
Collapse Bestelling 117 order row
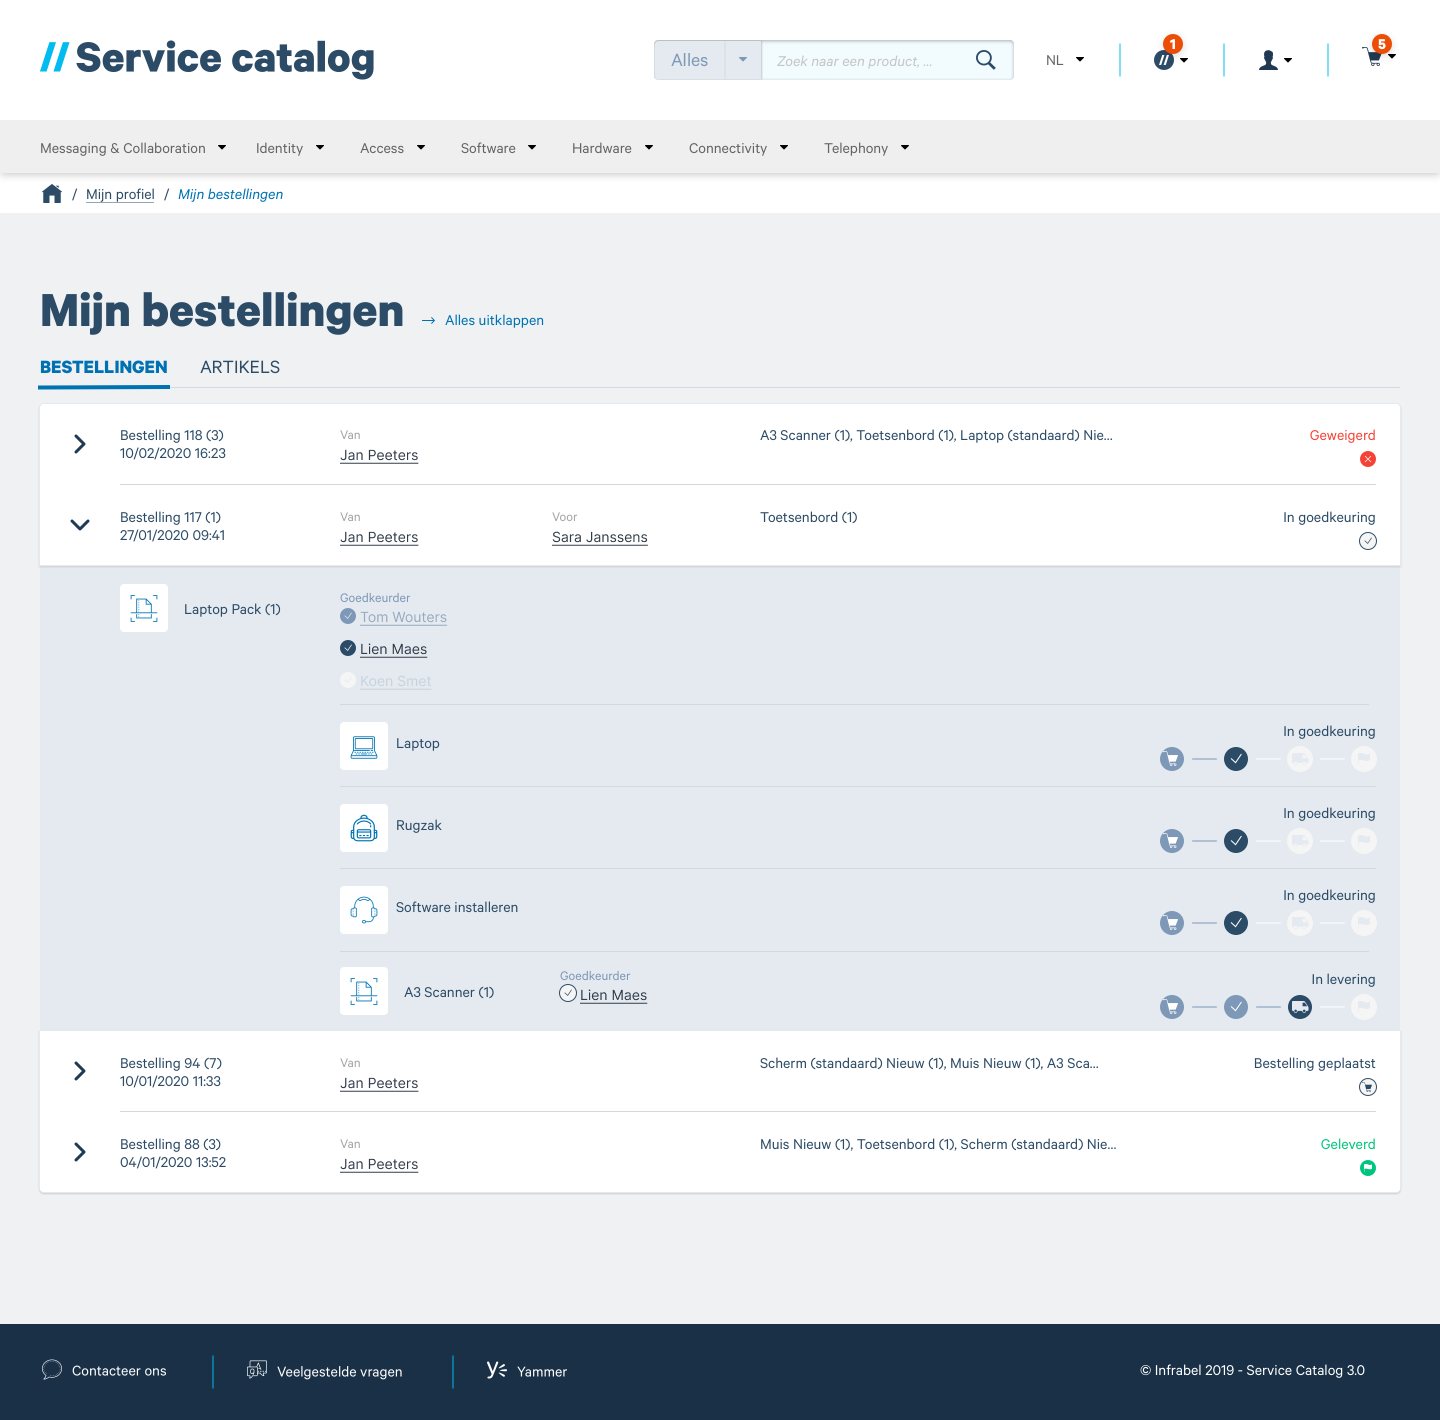[x=80, y=525]
